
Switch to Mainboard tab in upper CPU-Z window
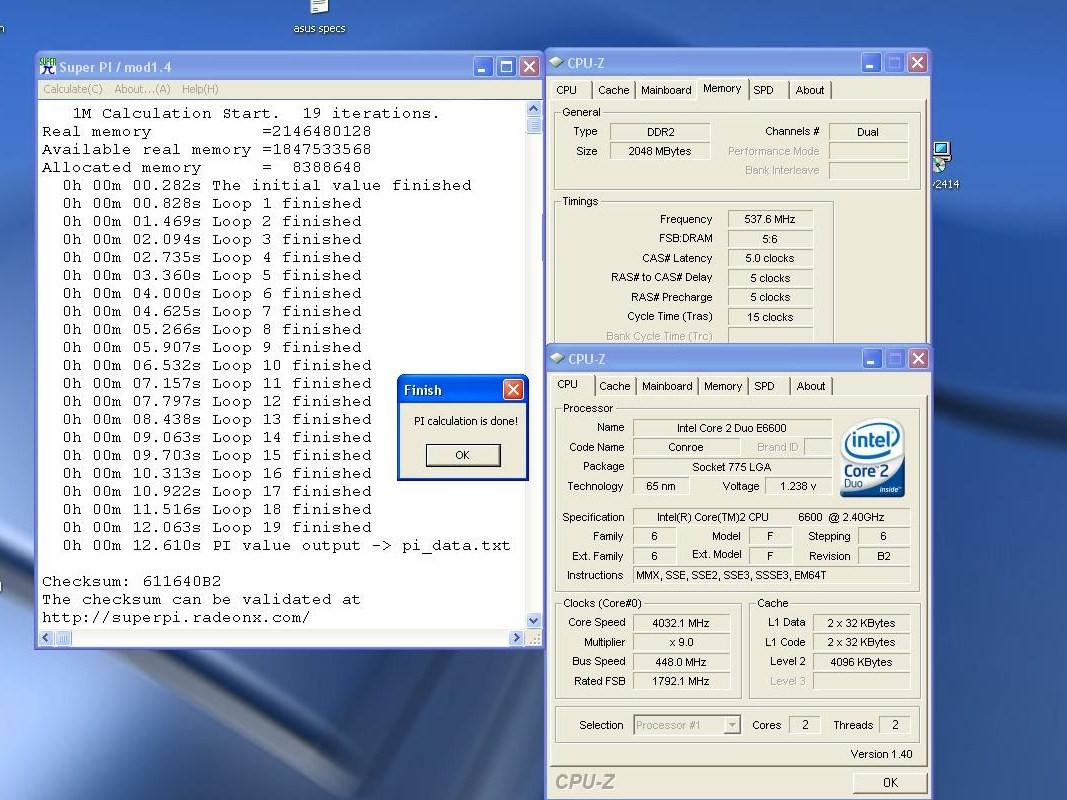point(666,90)
